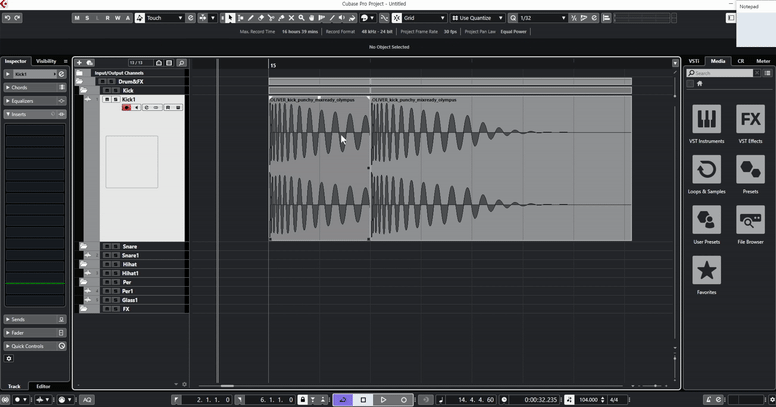Image resolution: width=776 pixels, height=407 pixels.
Task: Open the 1/32 quantize preset dropdown
Action: point(542,18)
